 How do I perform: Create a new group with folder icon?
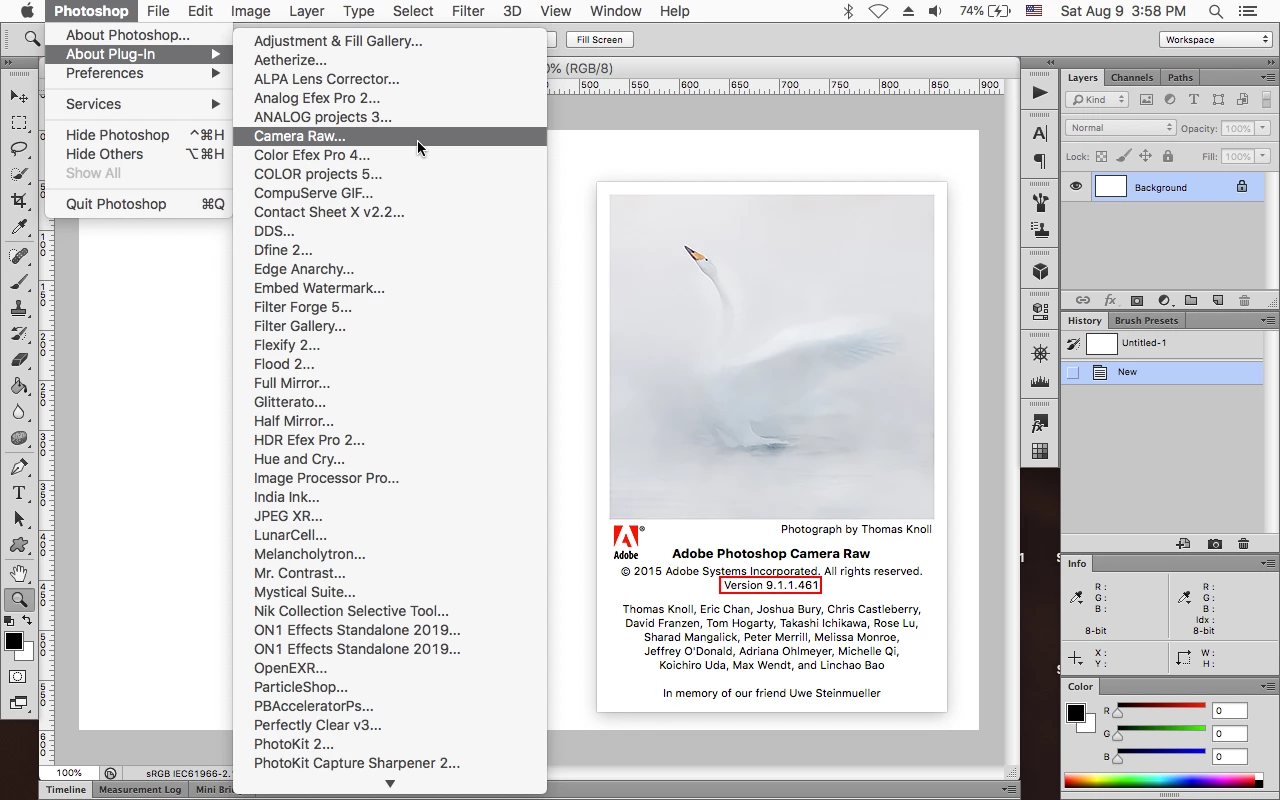(1191, 300)
